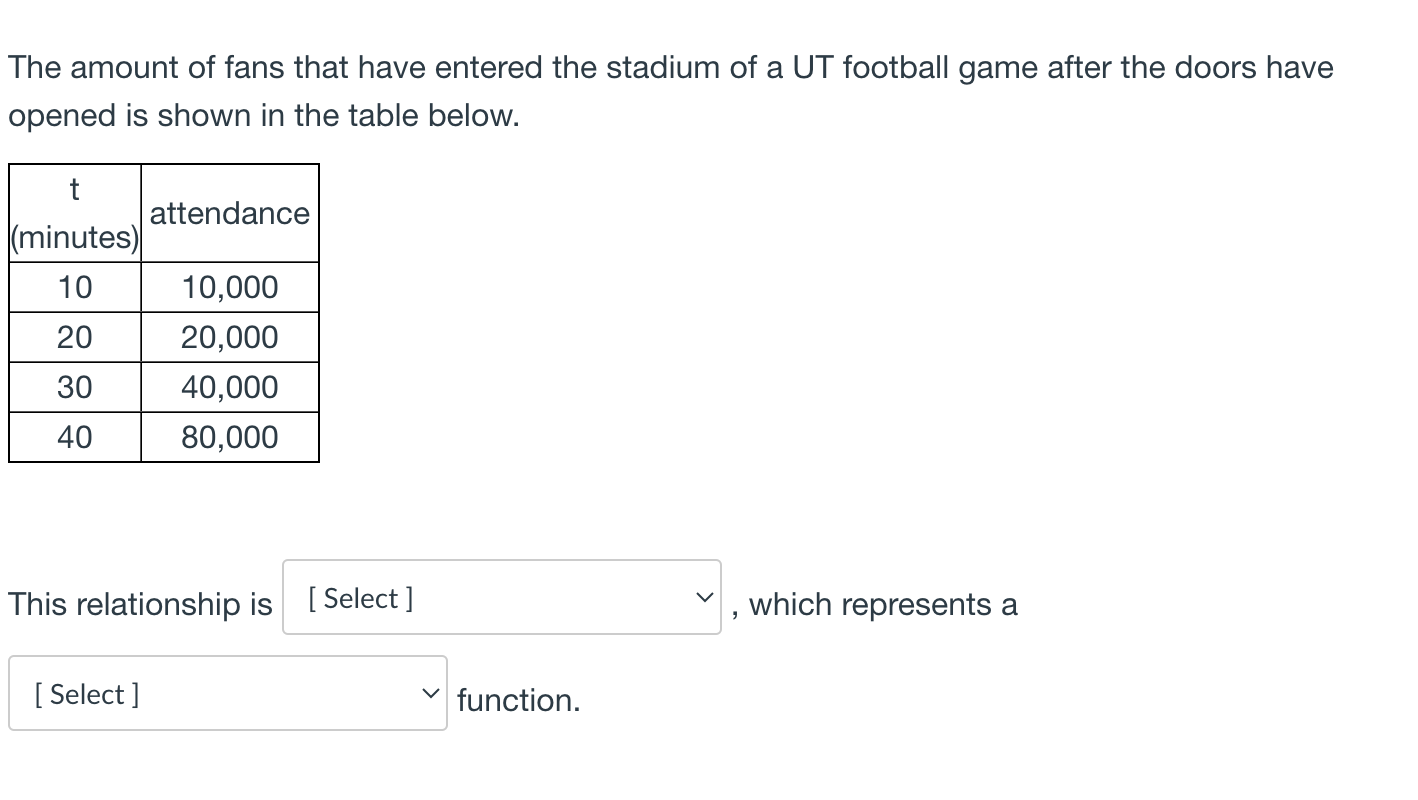Open the first [Select] dropdown after 'This relationship is'
Viewport: 1418px width, 800px height.
(x=500, y=598)
